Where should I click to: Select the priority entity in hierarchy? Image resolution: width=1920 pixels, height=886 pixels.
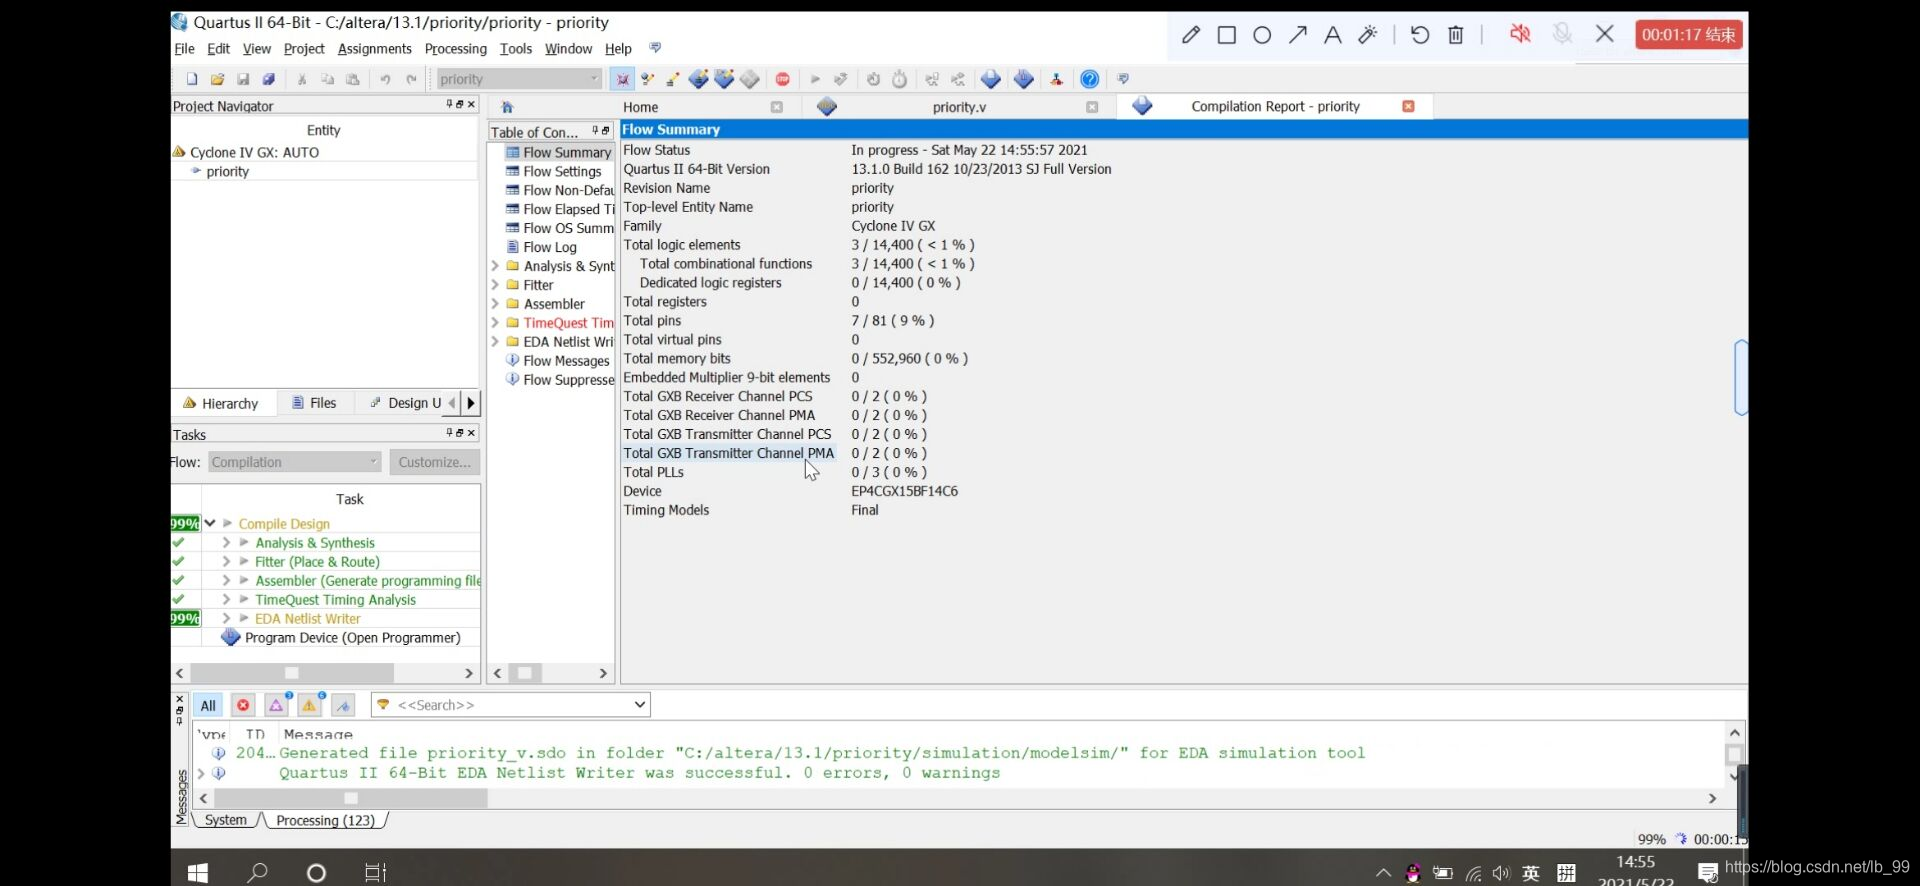pyautogui.click(x=227, y=172)
